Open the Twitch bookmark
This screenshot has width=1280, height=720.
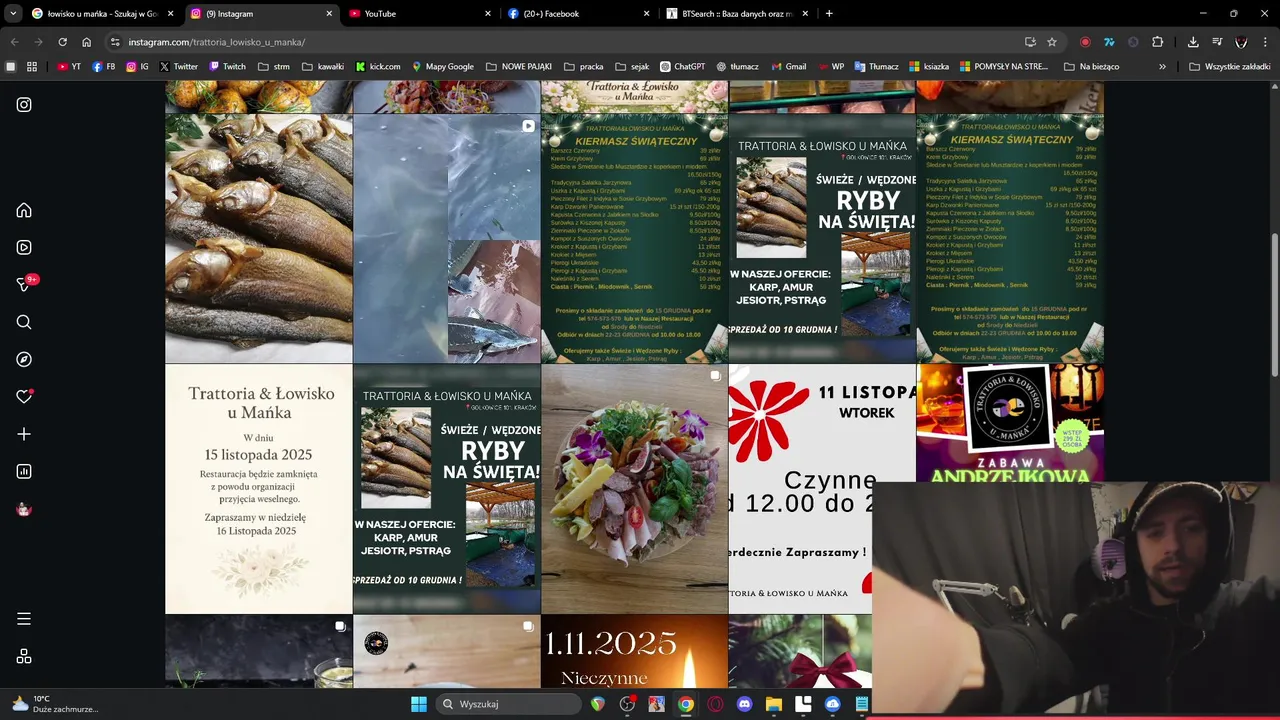pos(227,67)
